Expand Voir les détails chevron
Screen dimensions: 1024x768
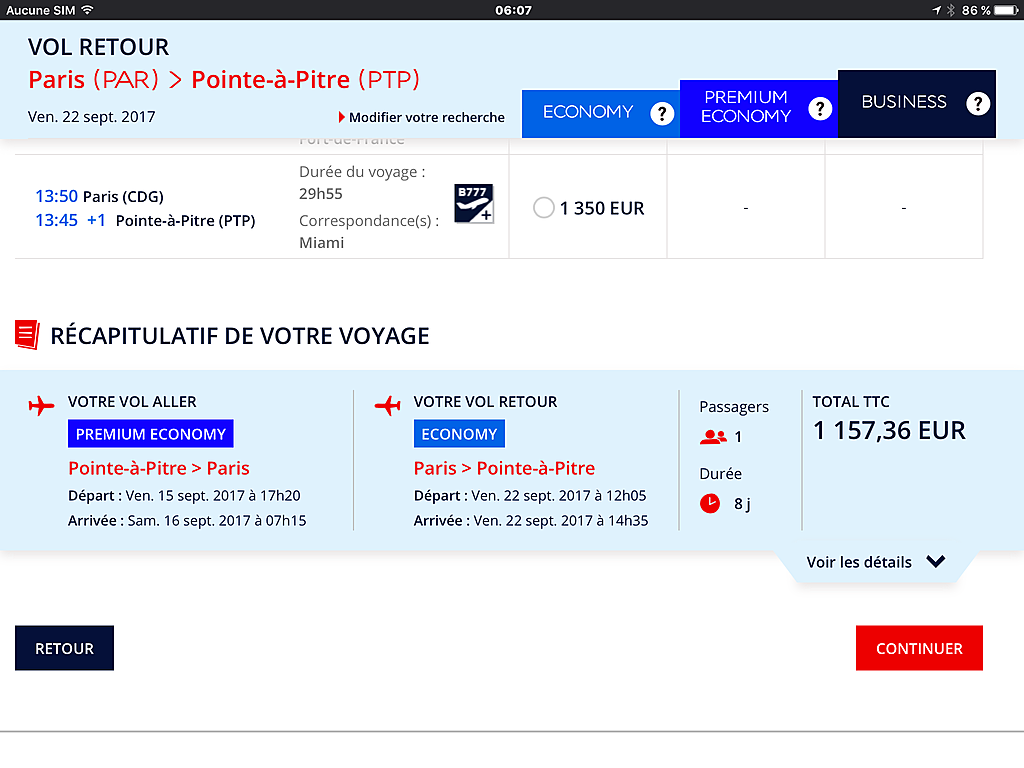click(935, 562)
